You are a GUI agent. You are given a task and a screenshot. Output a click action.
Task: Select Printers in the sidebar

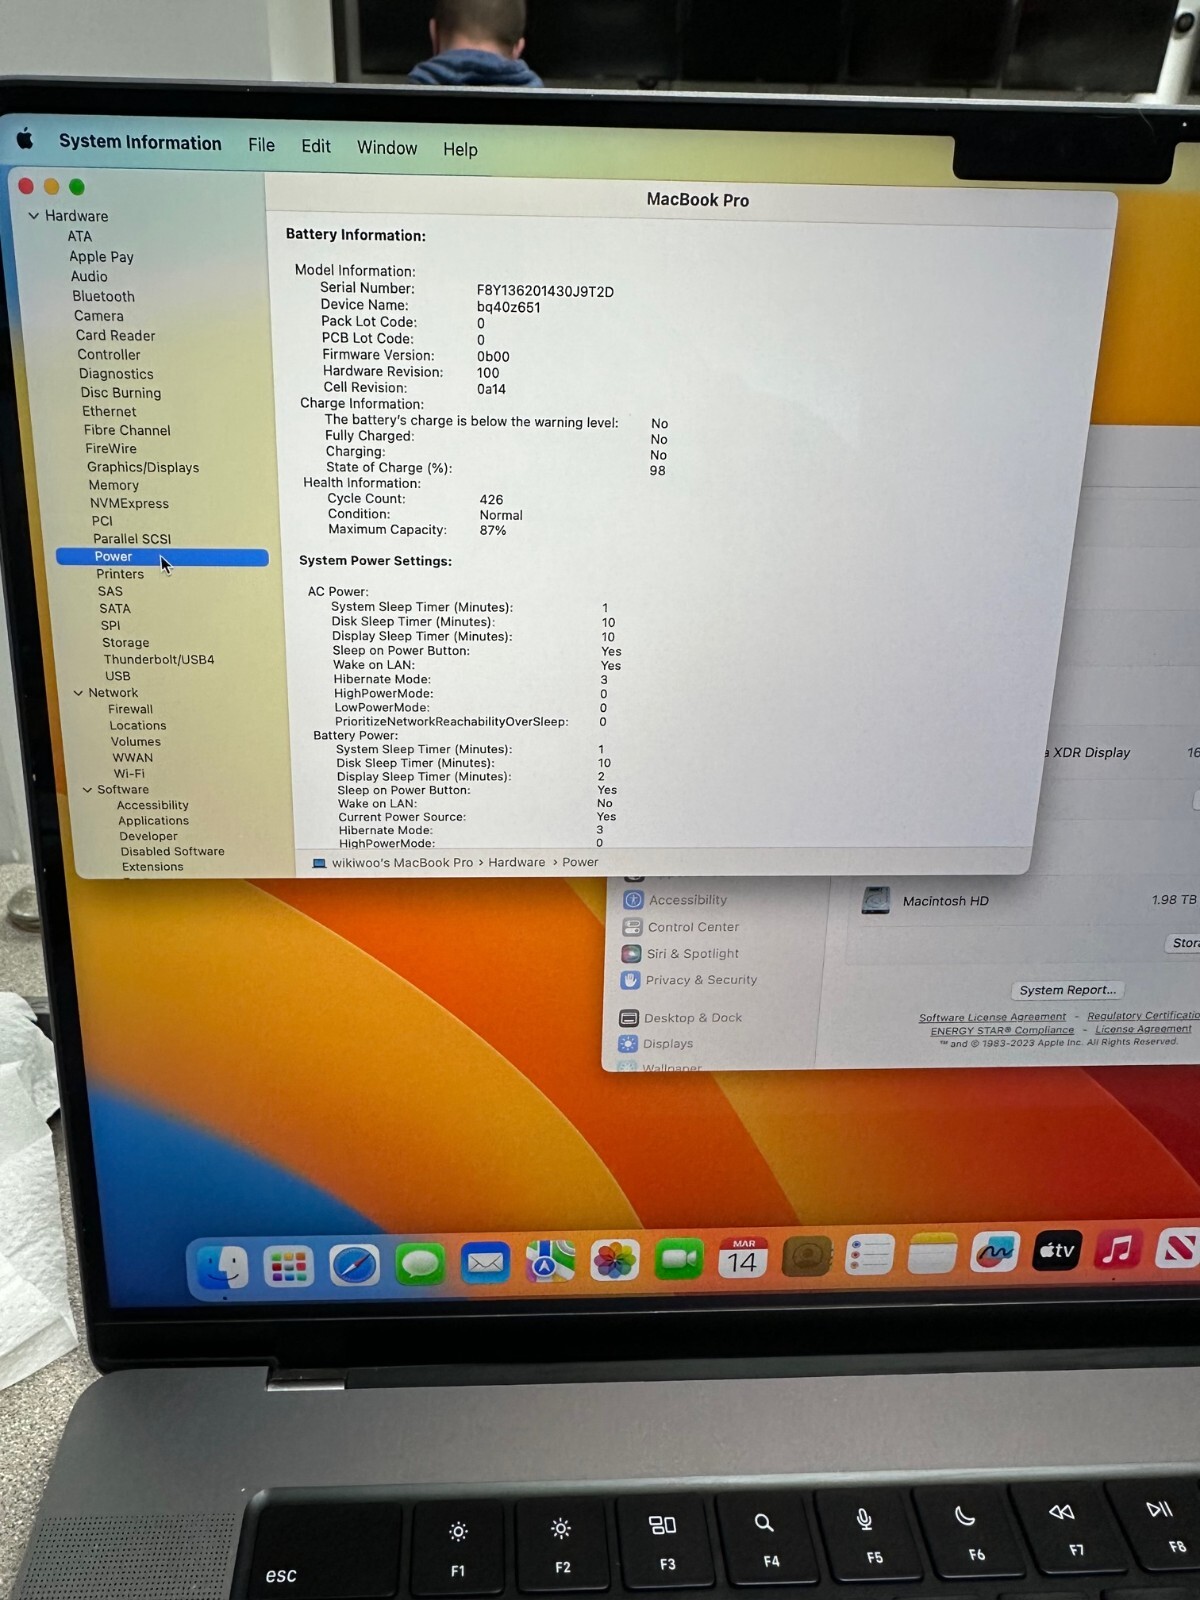(120, 574)
